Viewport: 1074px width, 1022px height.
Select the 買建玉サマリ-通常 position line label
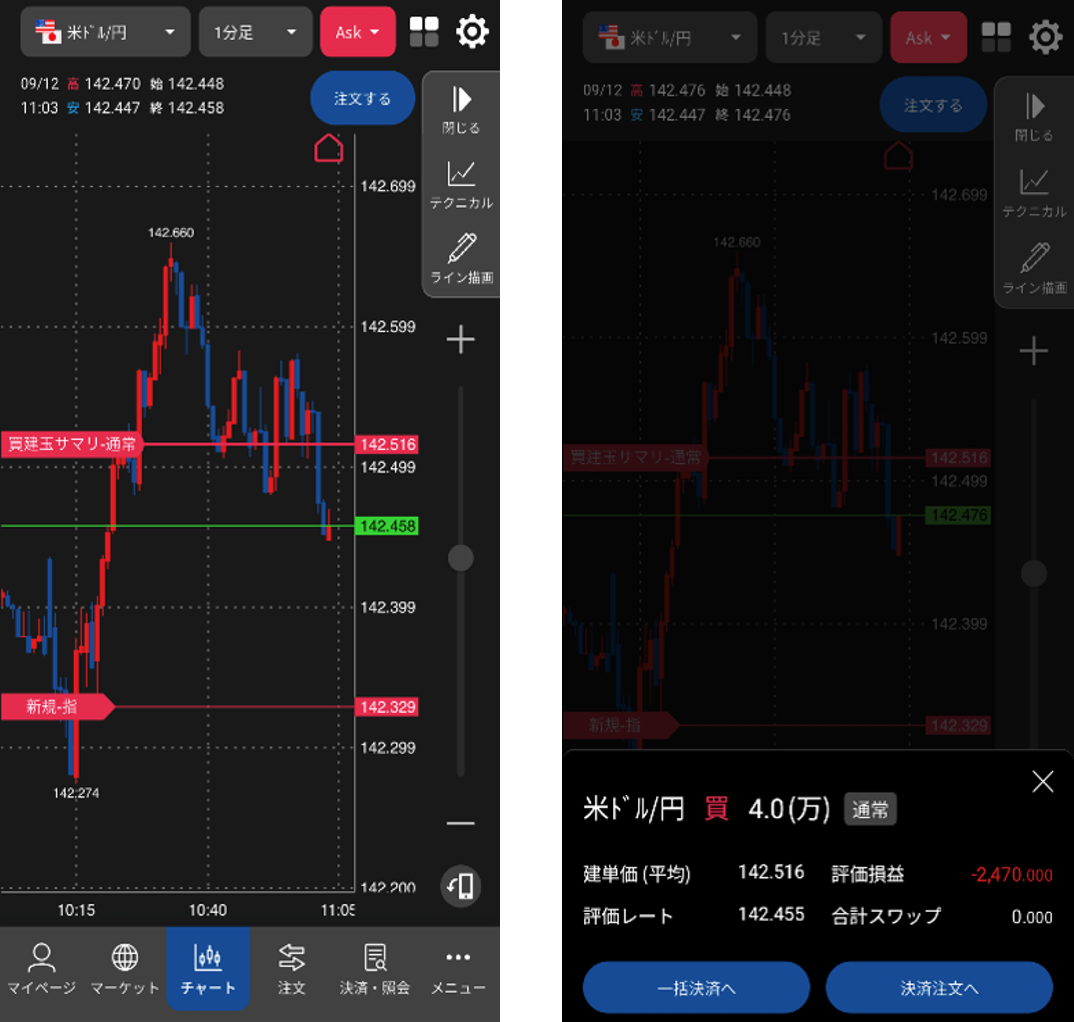73,444
